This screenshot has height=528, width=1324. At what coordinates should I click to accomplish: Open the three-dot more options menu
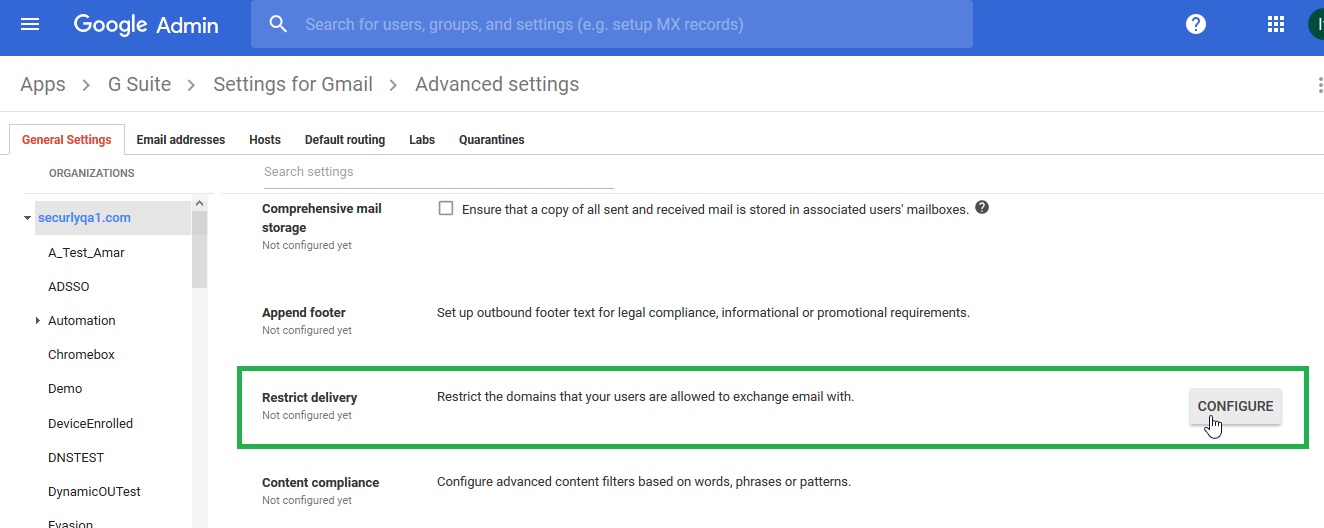[1320, 85]
